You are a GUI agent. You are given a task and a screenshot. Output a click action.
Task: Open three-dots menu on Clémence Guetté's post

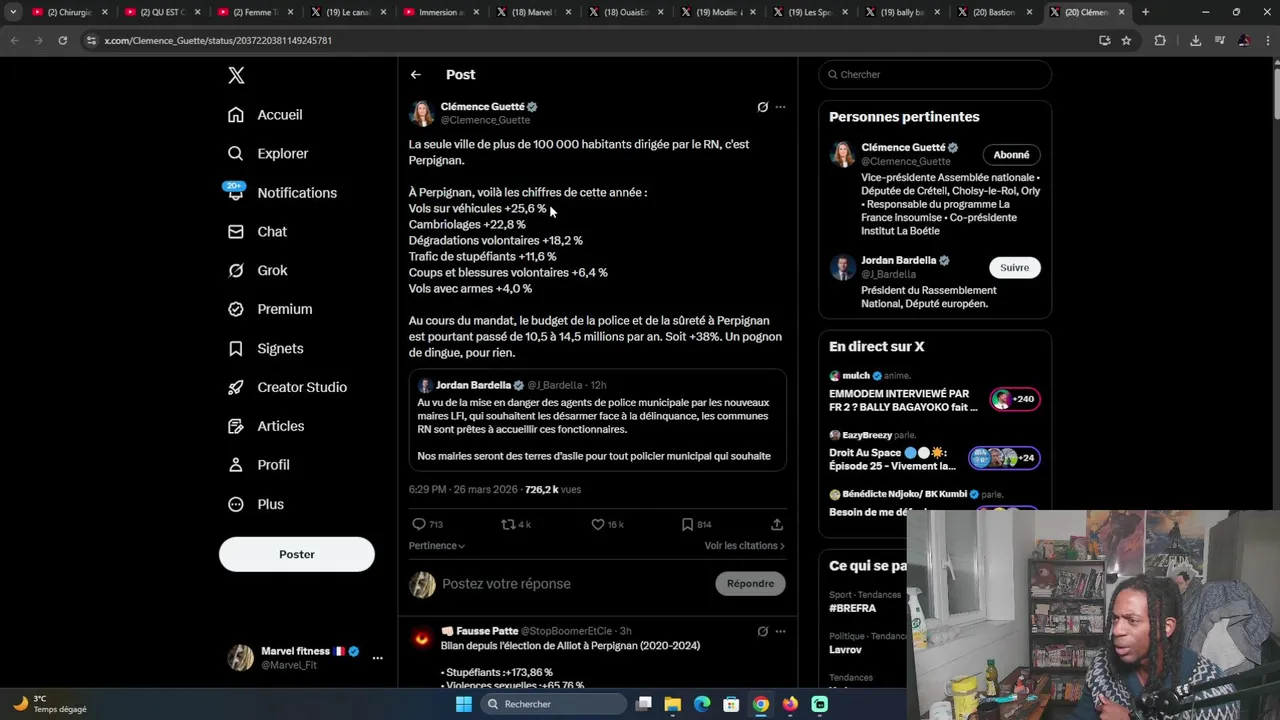(780, 107)
